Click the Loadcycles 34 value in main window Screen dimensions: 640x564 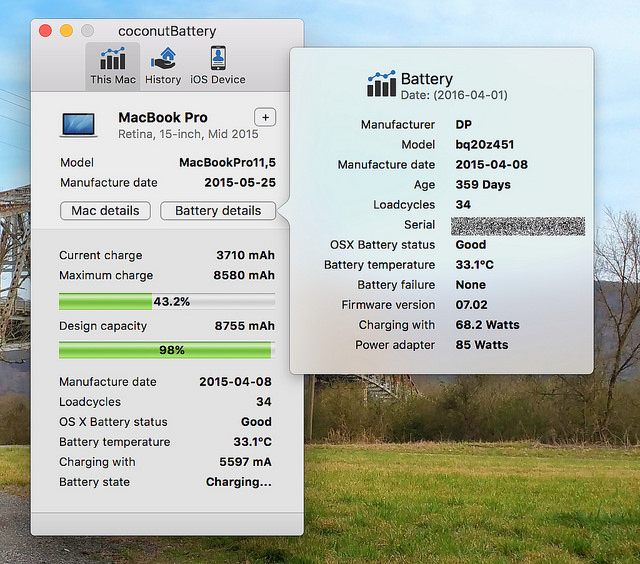click(264, 402)
